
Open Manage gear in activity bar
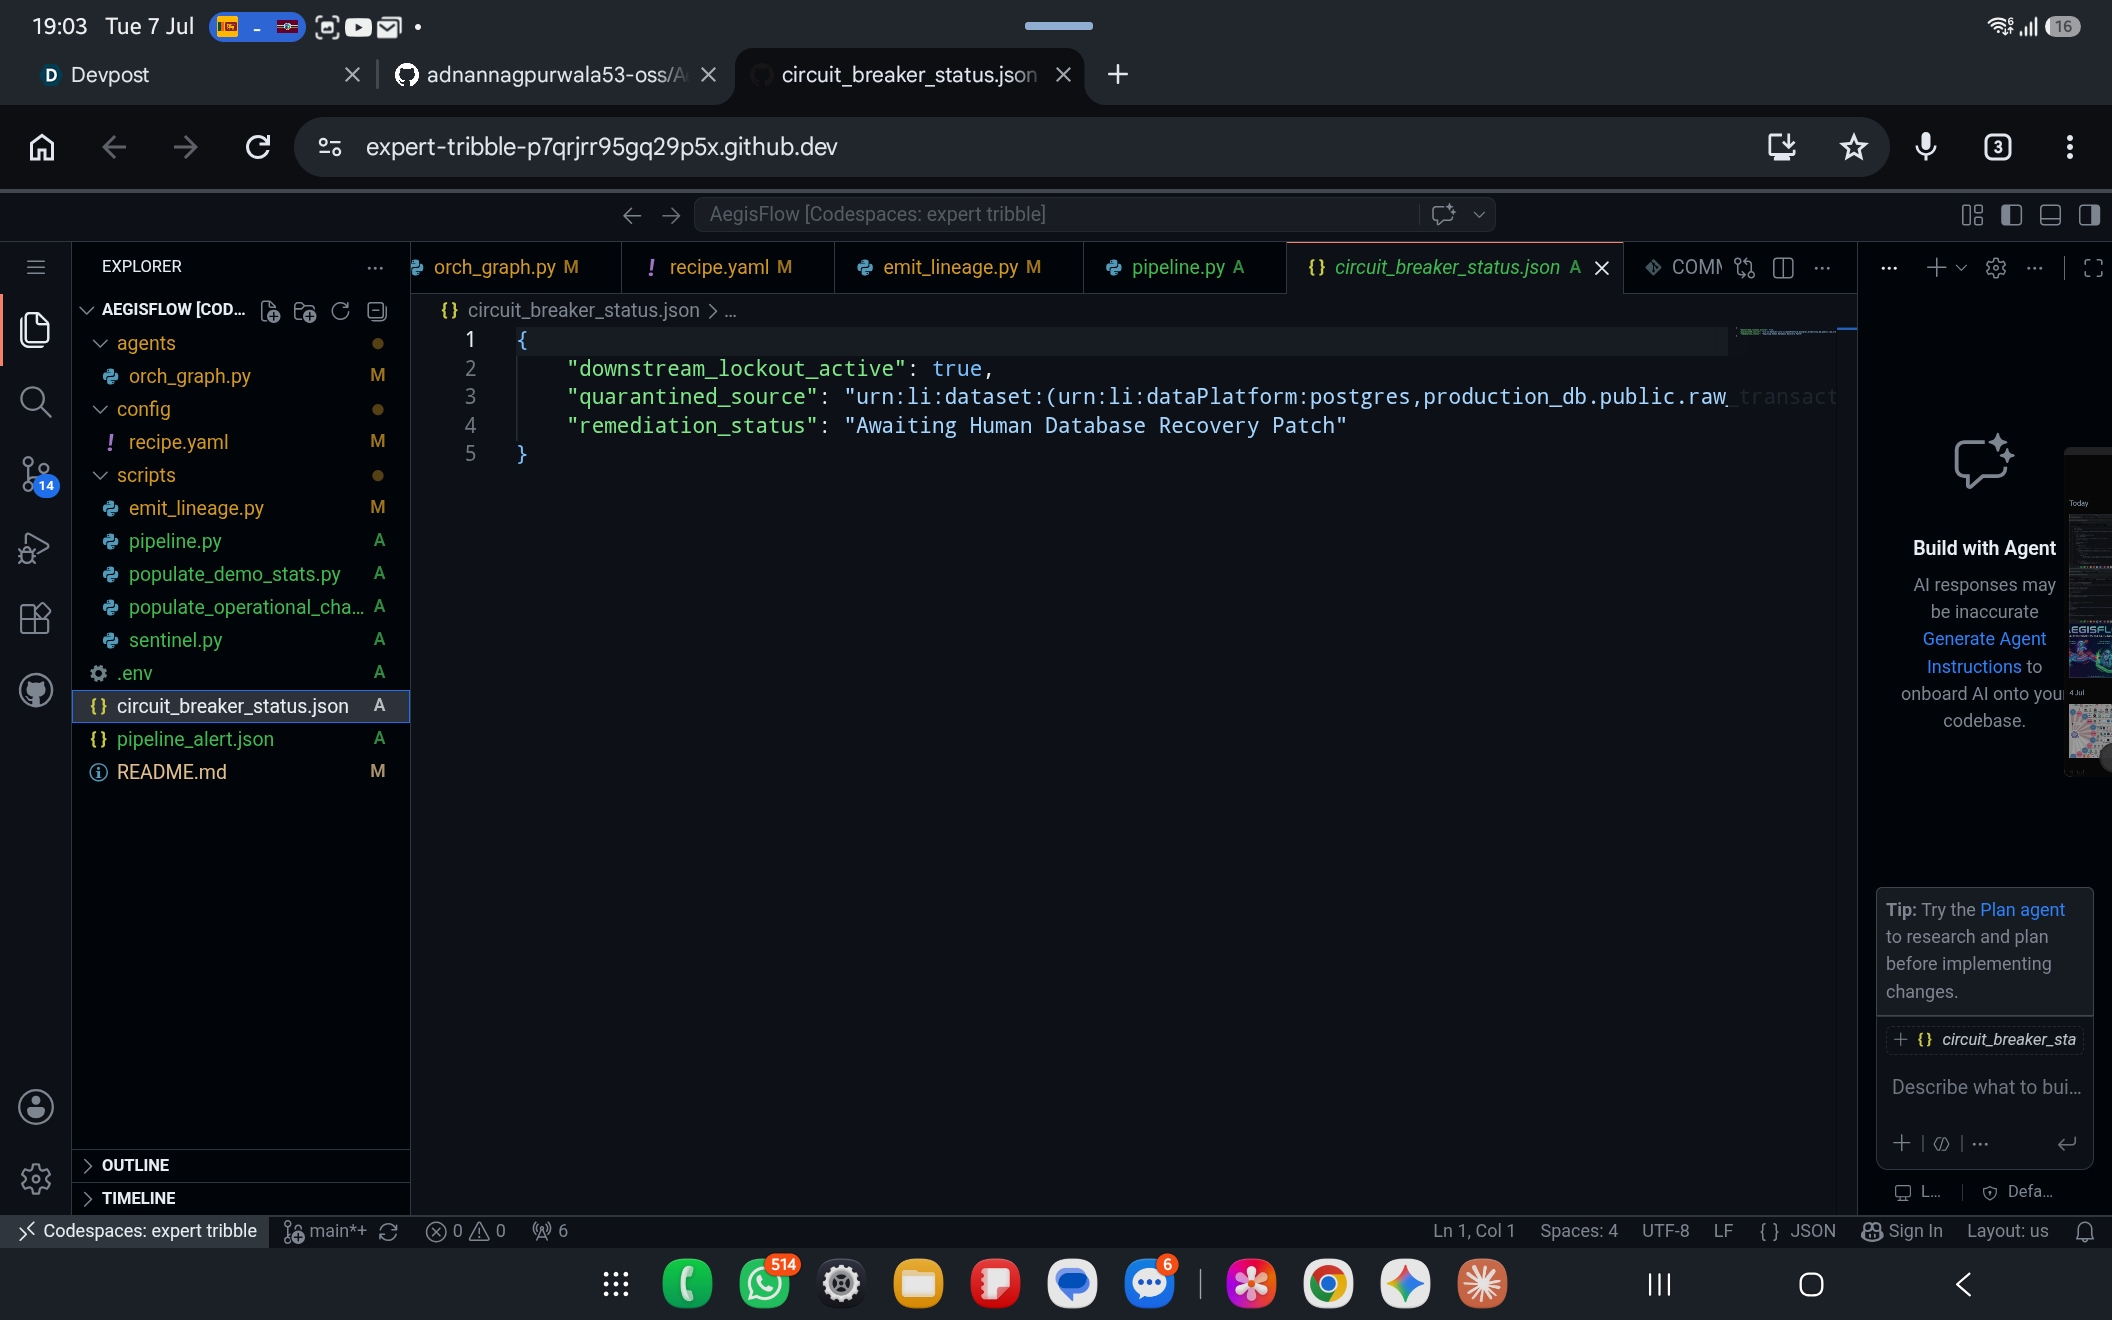[36, 1179]
